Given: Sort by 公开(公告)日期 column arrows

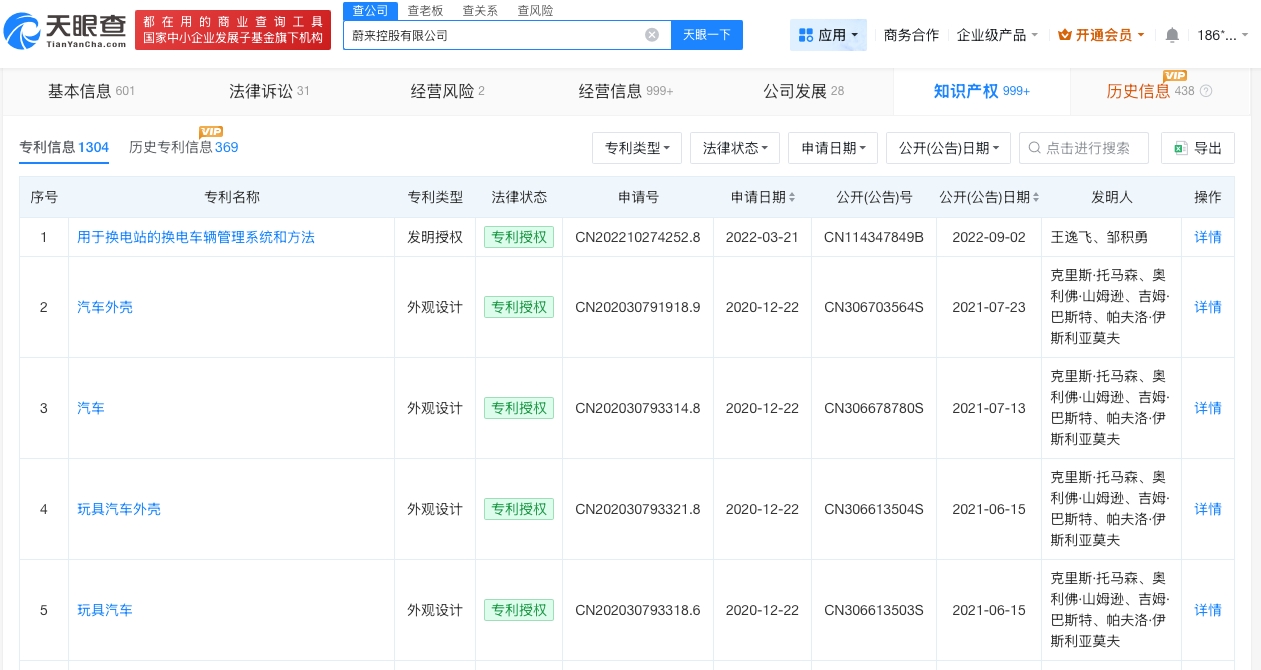Looking at the screenshot, I should tap(1036, 198).
